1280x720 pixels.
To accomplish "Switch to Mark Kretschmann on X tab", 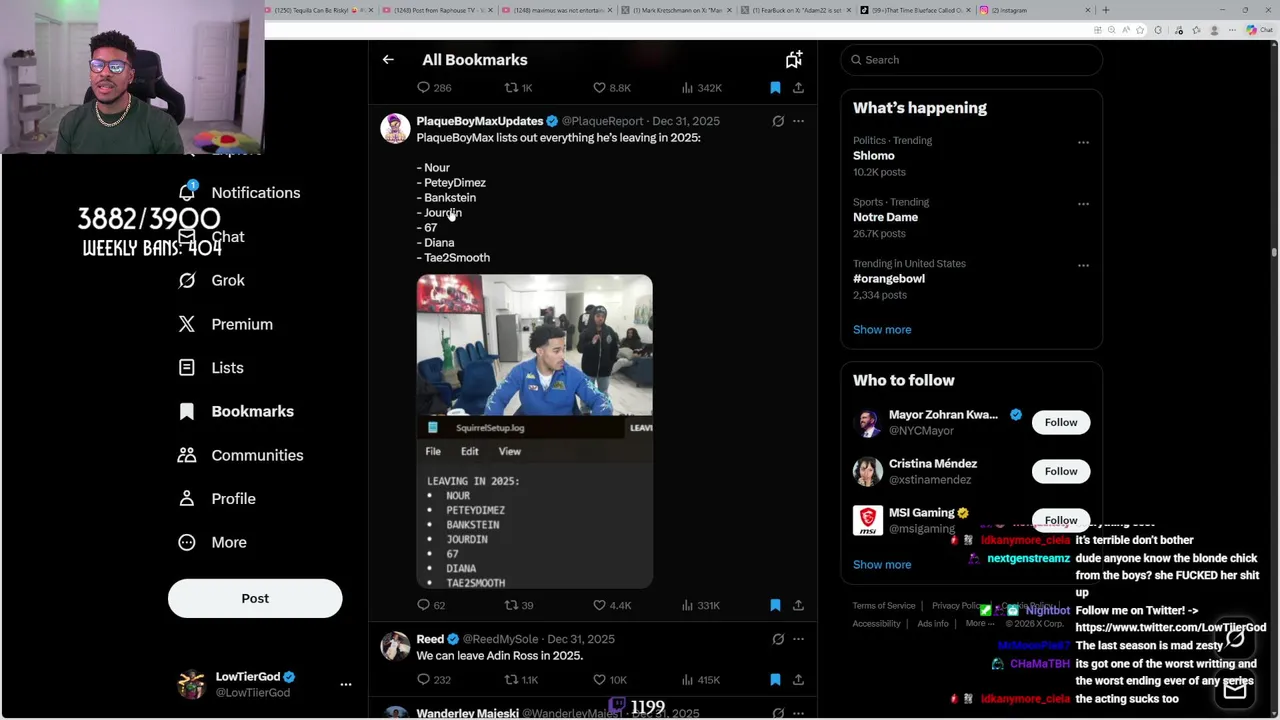I will [x=675, y=10].
